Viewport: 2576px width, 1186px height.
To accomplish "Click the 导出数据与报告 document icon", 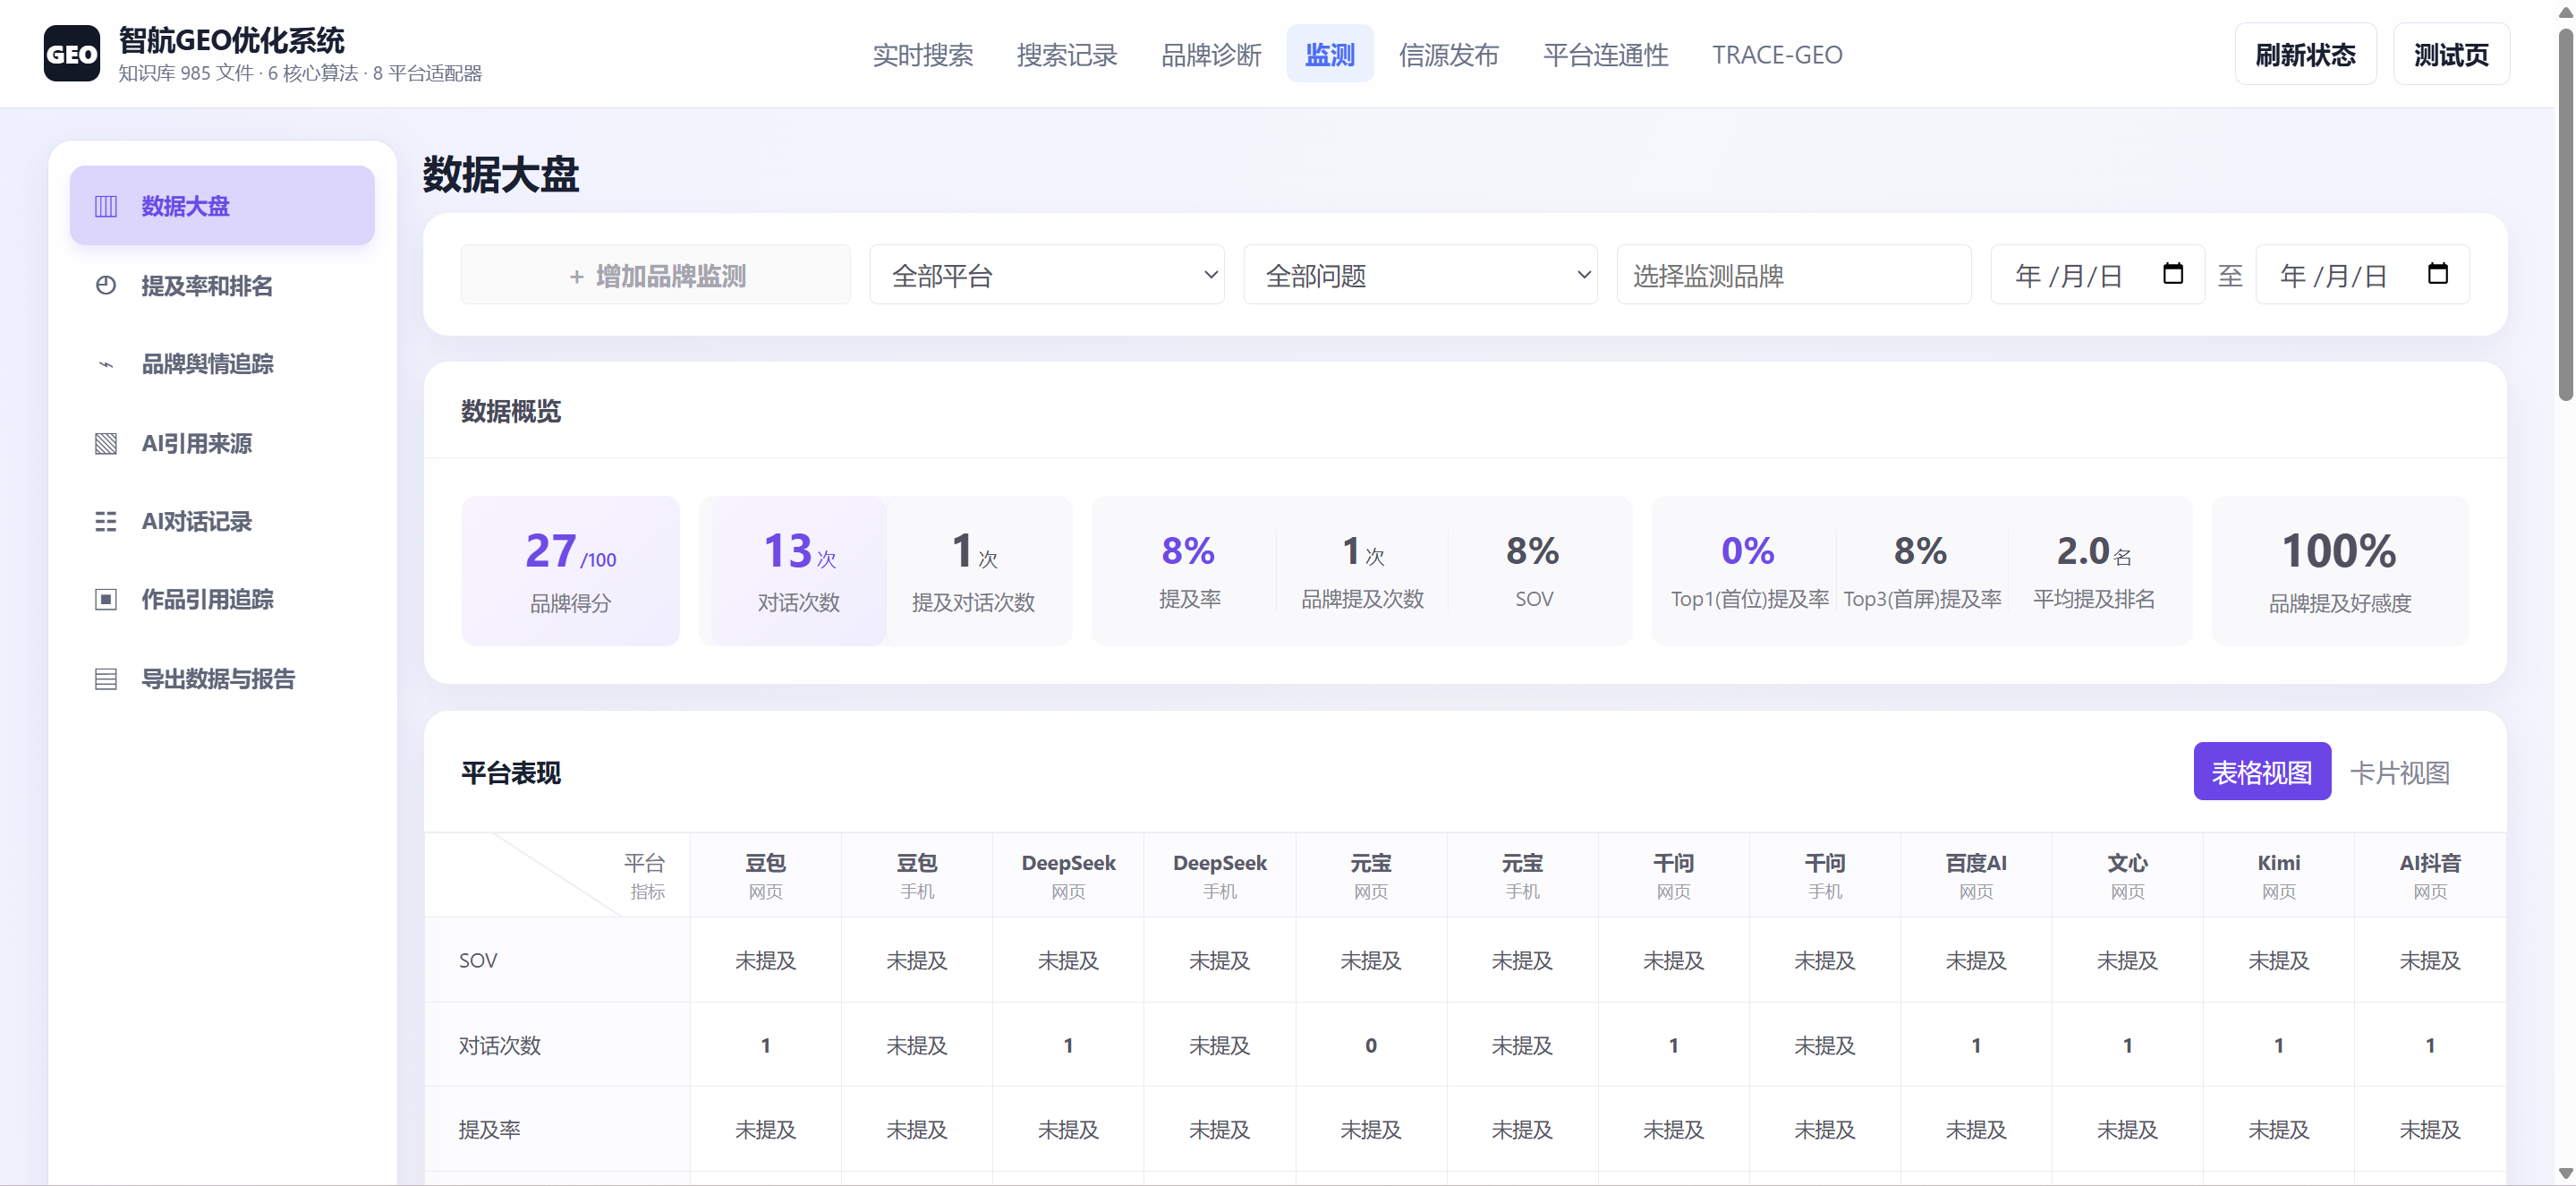I will tap(106, 679).
